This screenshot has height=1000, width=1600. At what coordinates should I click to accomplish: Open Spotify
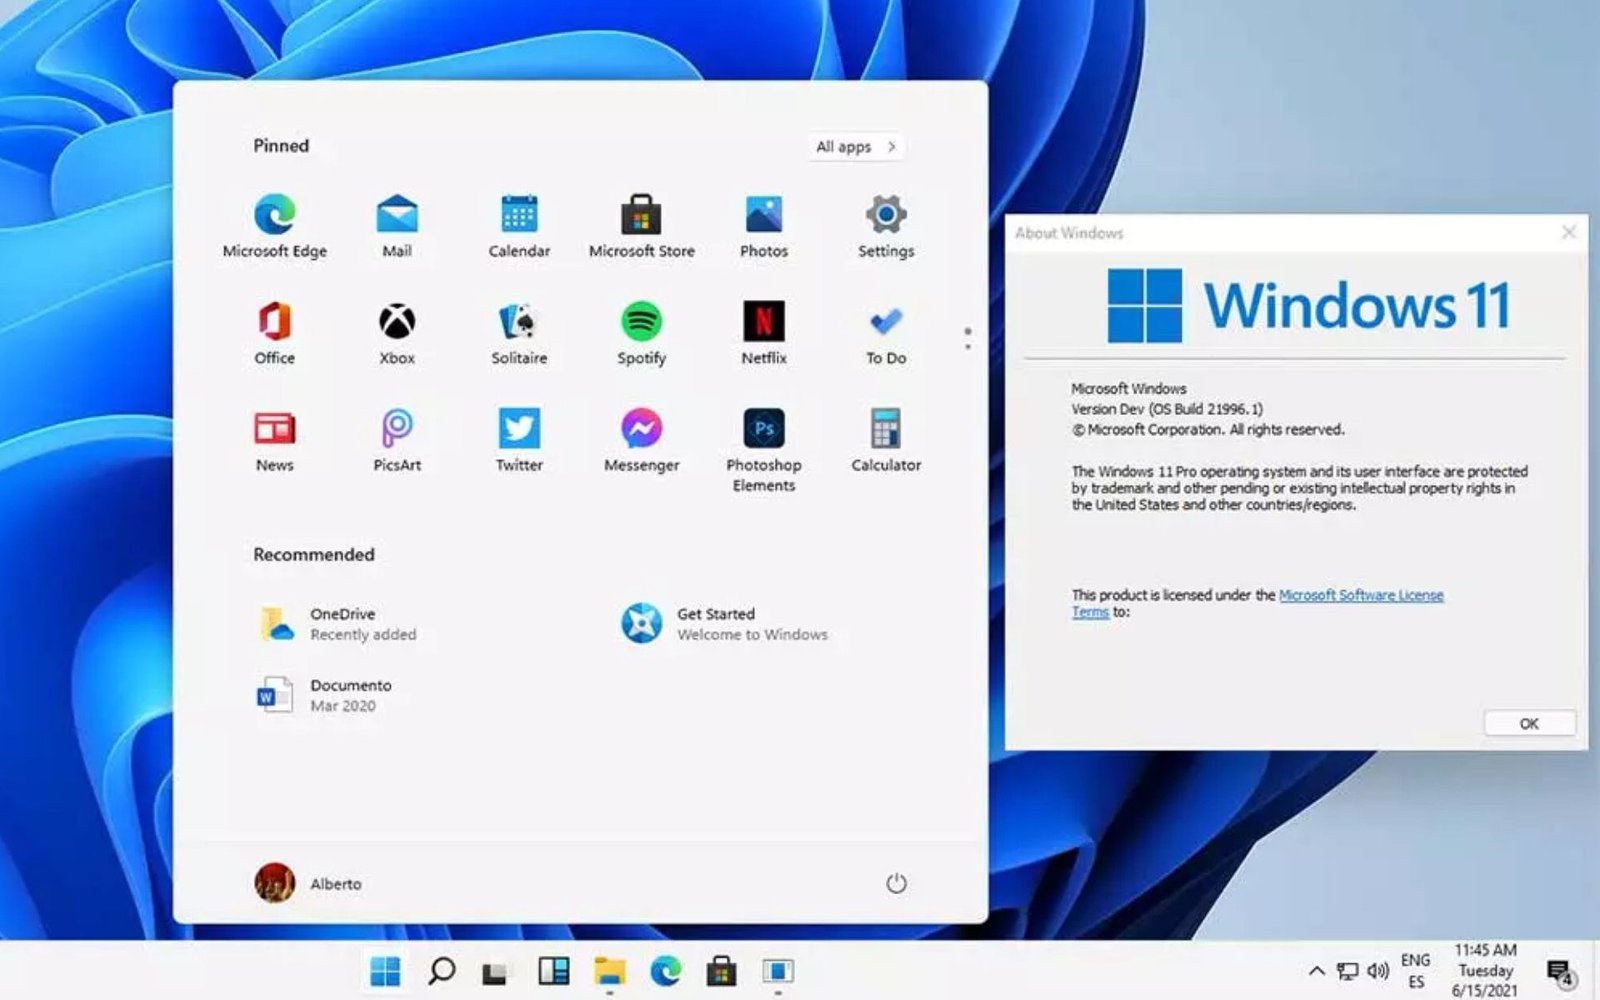[x=641, y=334]
